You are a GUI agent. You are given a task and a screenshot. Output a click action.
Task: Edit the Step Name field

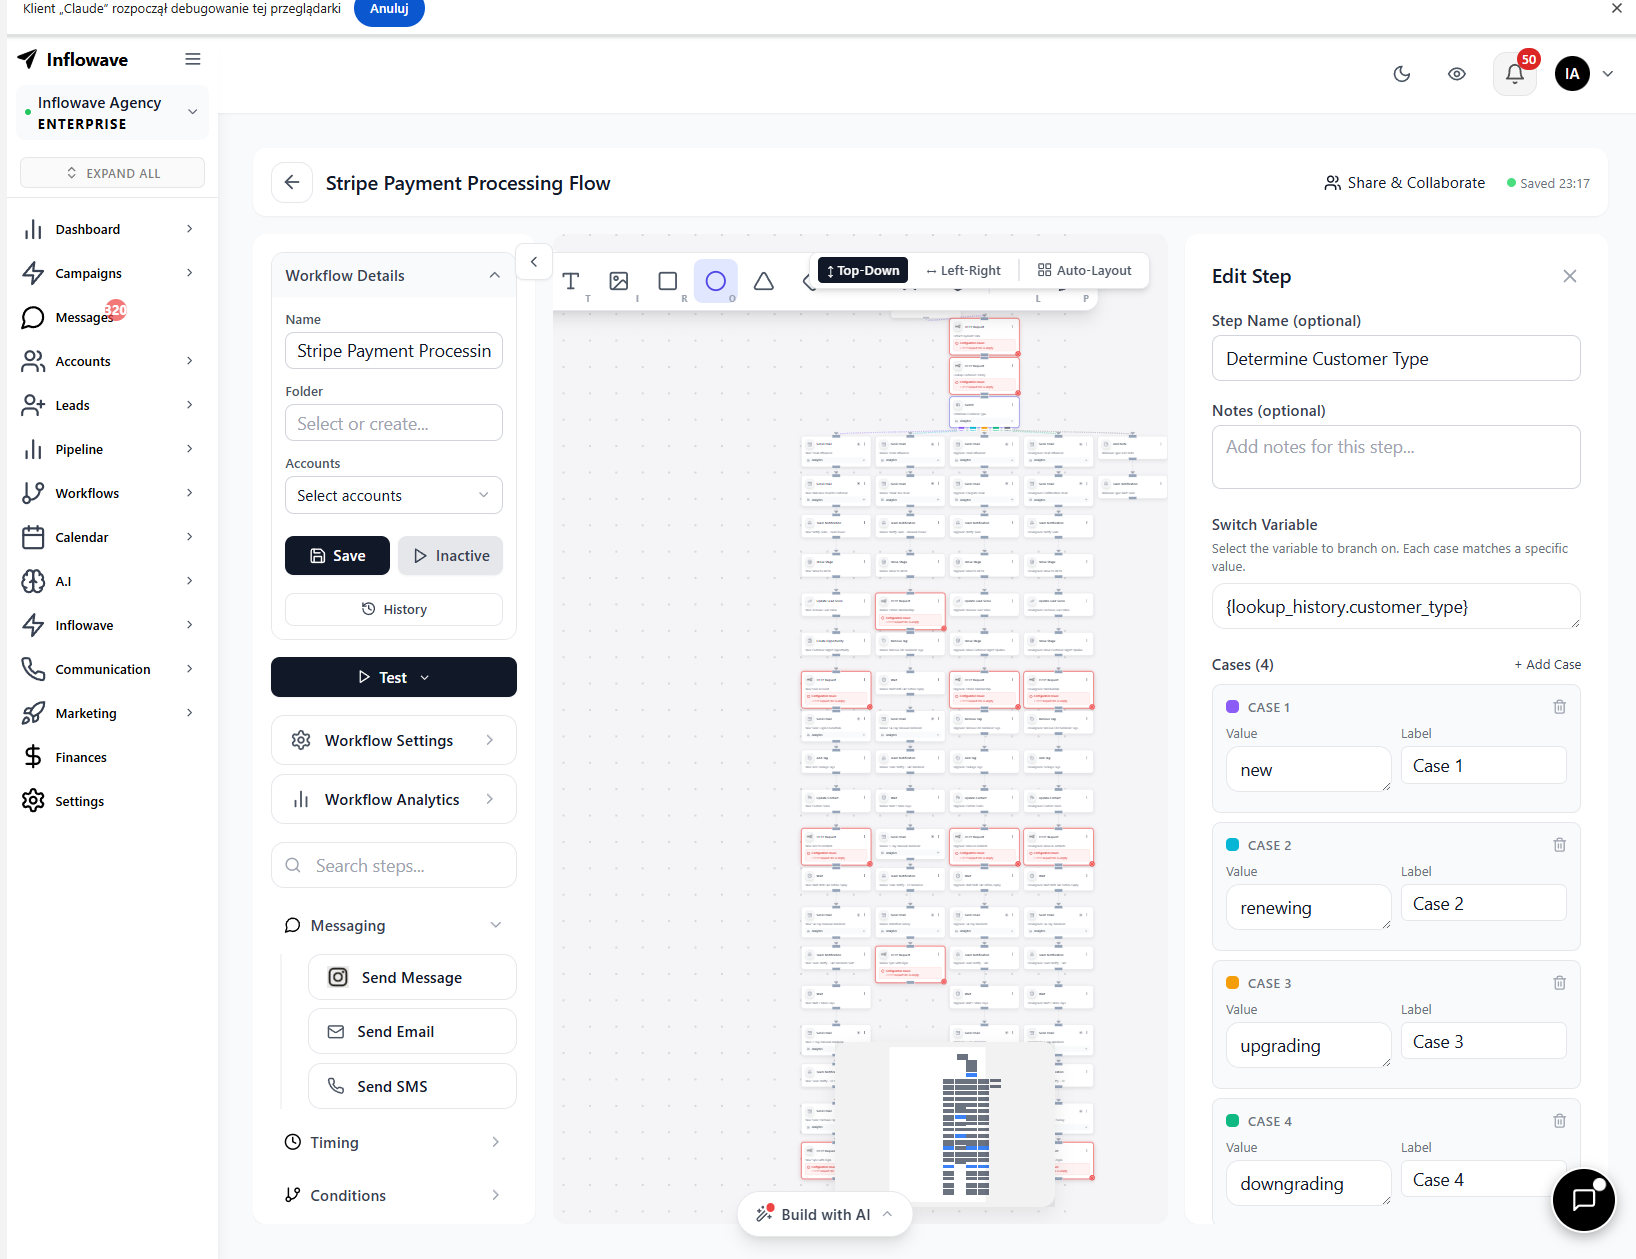coord(1396,358)
